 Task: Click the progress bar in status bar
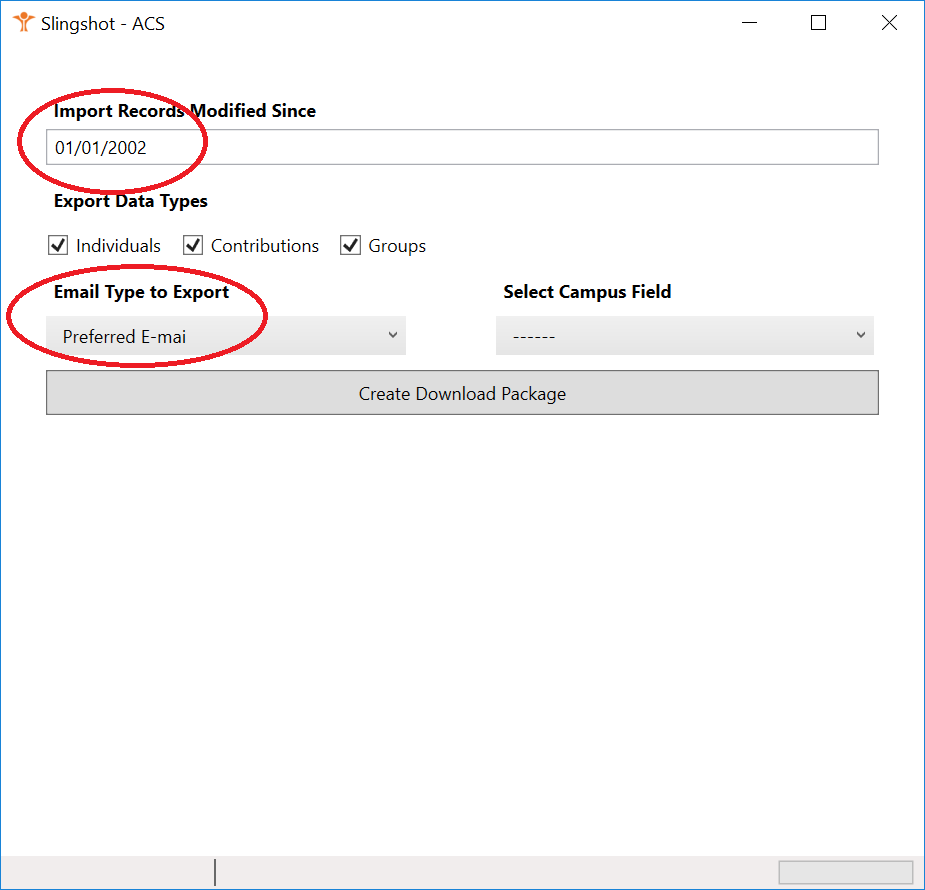pyautogui.click(x=845, y=872)
